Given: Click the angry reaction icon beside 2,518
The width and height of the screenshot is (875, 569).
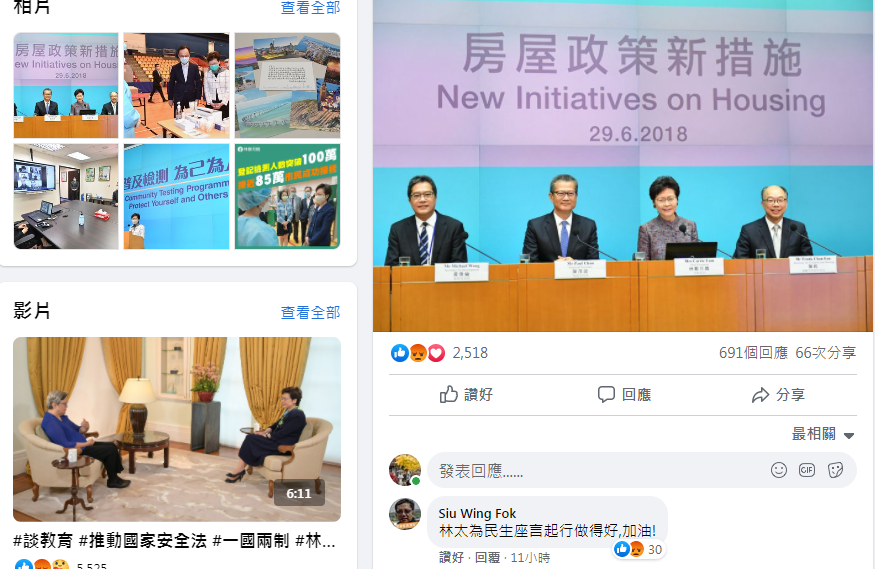Looking at the screenshot, I should pyautogui.click(x=418, y=353).
